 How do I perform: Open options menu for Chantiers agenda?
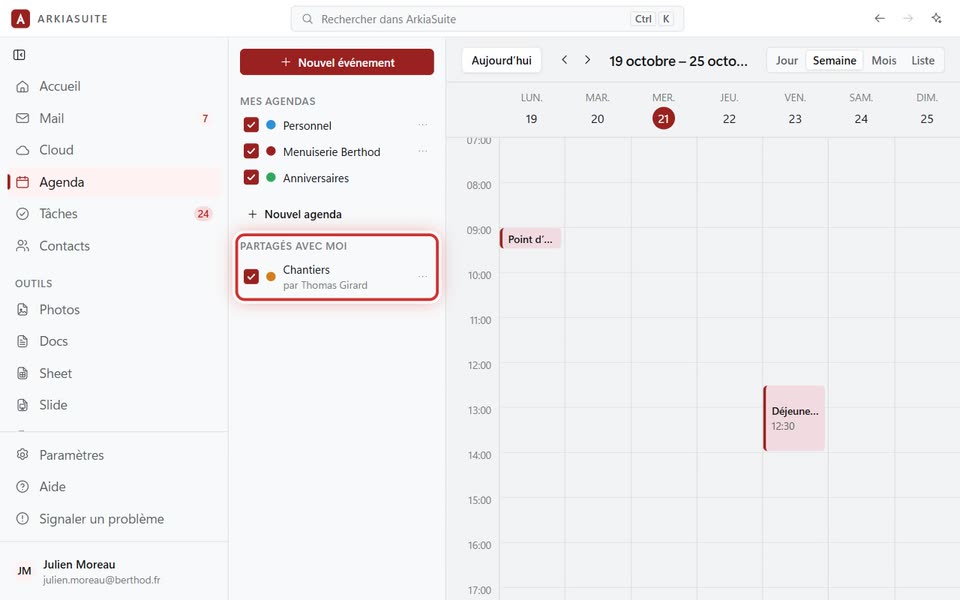point(422,276)
